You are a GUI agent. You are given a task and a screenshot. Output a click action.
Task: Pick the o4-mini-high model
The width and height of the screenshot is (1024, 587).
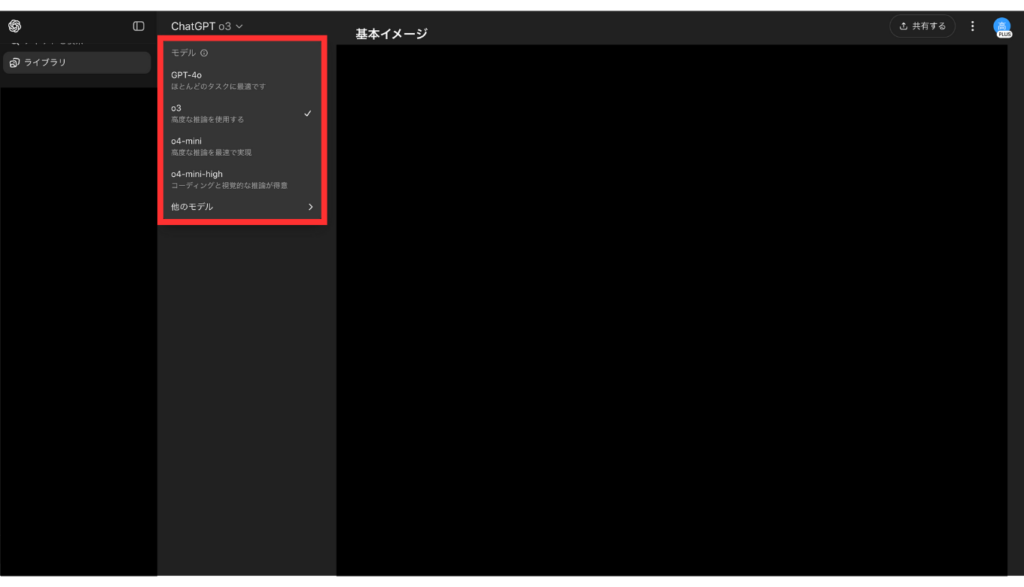pyautogui.click(x=242, y=180)
